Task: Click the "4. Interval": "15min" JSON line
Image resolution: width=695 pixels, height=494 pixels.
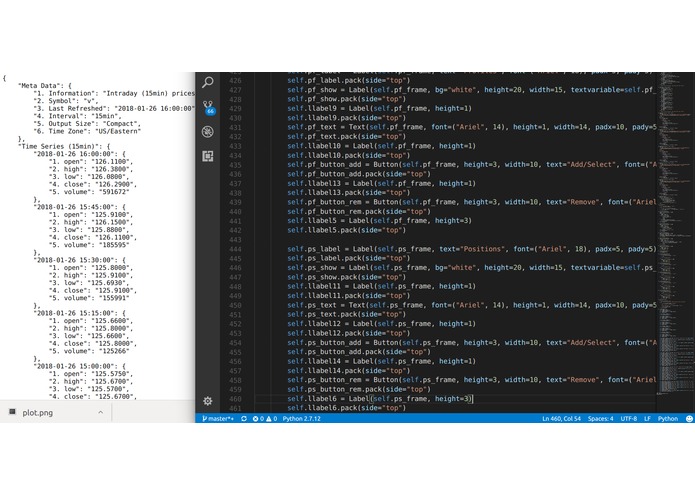Action: tap(77, 116)
